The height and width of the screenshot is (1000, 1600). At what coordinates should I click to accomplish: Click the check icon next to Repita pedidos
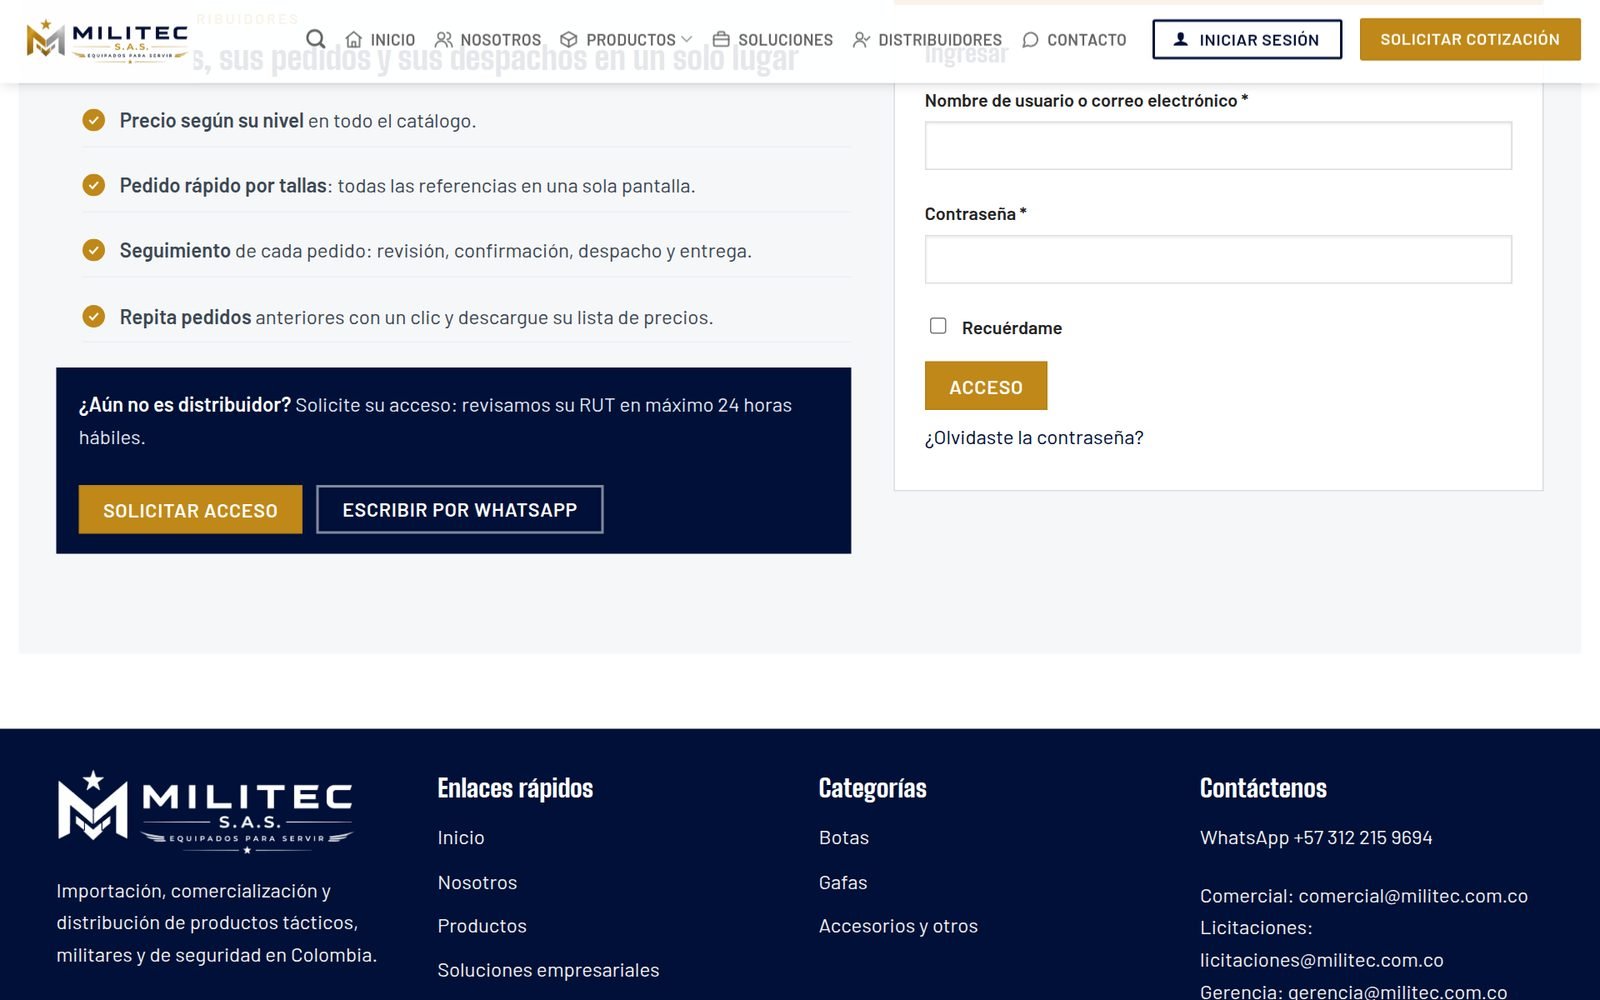[94, 317]
